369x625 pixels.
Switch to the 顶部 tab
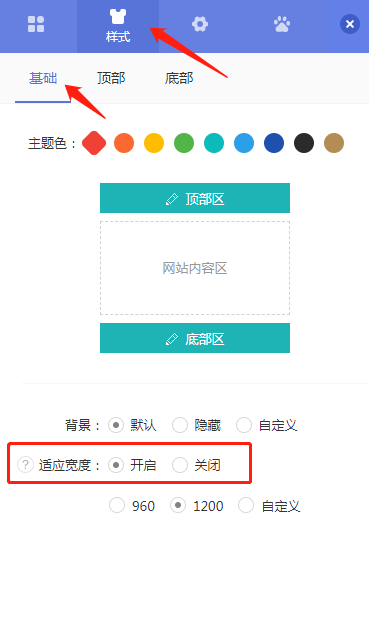pyautogui.click(x=111, y=78)
